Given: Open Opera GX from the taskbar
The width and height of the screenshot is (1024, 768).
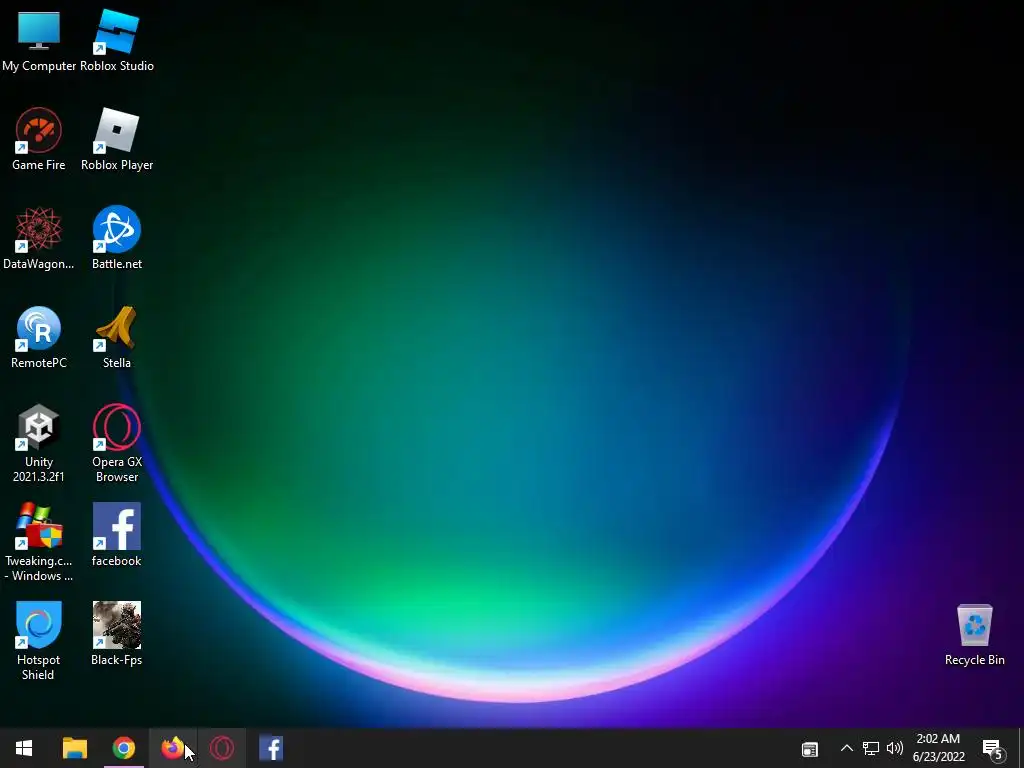Looking at the screenshot, I should (222, 748).
